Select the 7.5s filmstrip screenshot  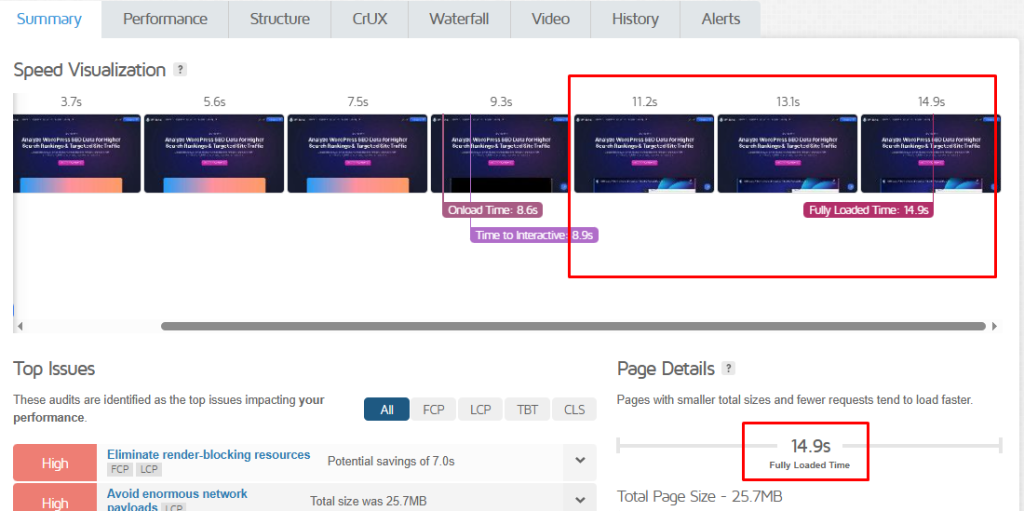pos(358,154)
